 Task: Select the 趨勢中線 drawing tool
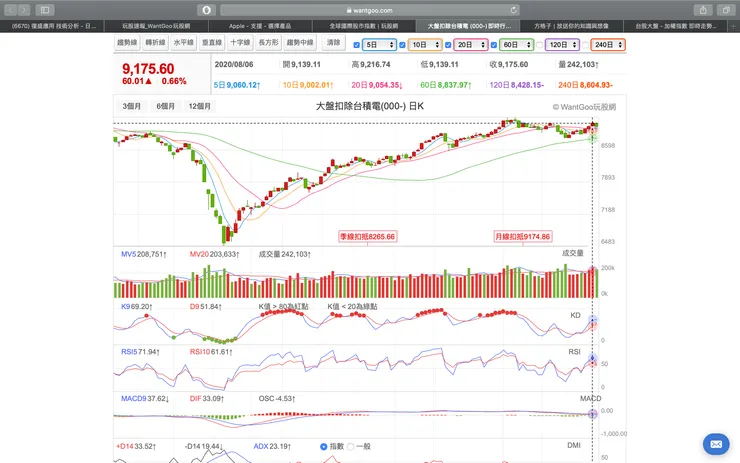point(300,42)
